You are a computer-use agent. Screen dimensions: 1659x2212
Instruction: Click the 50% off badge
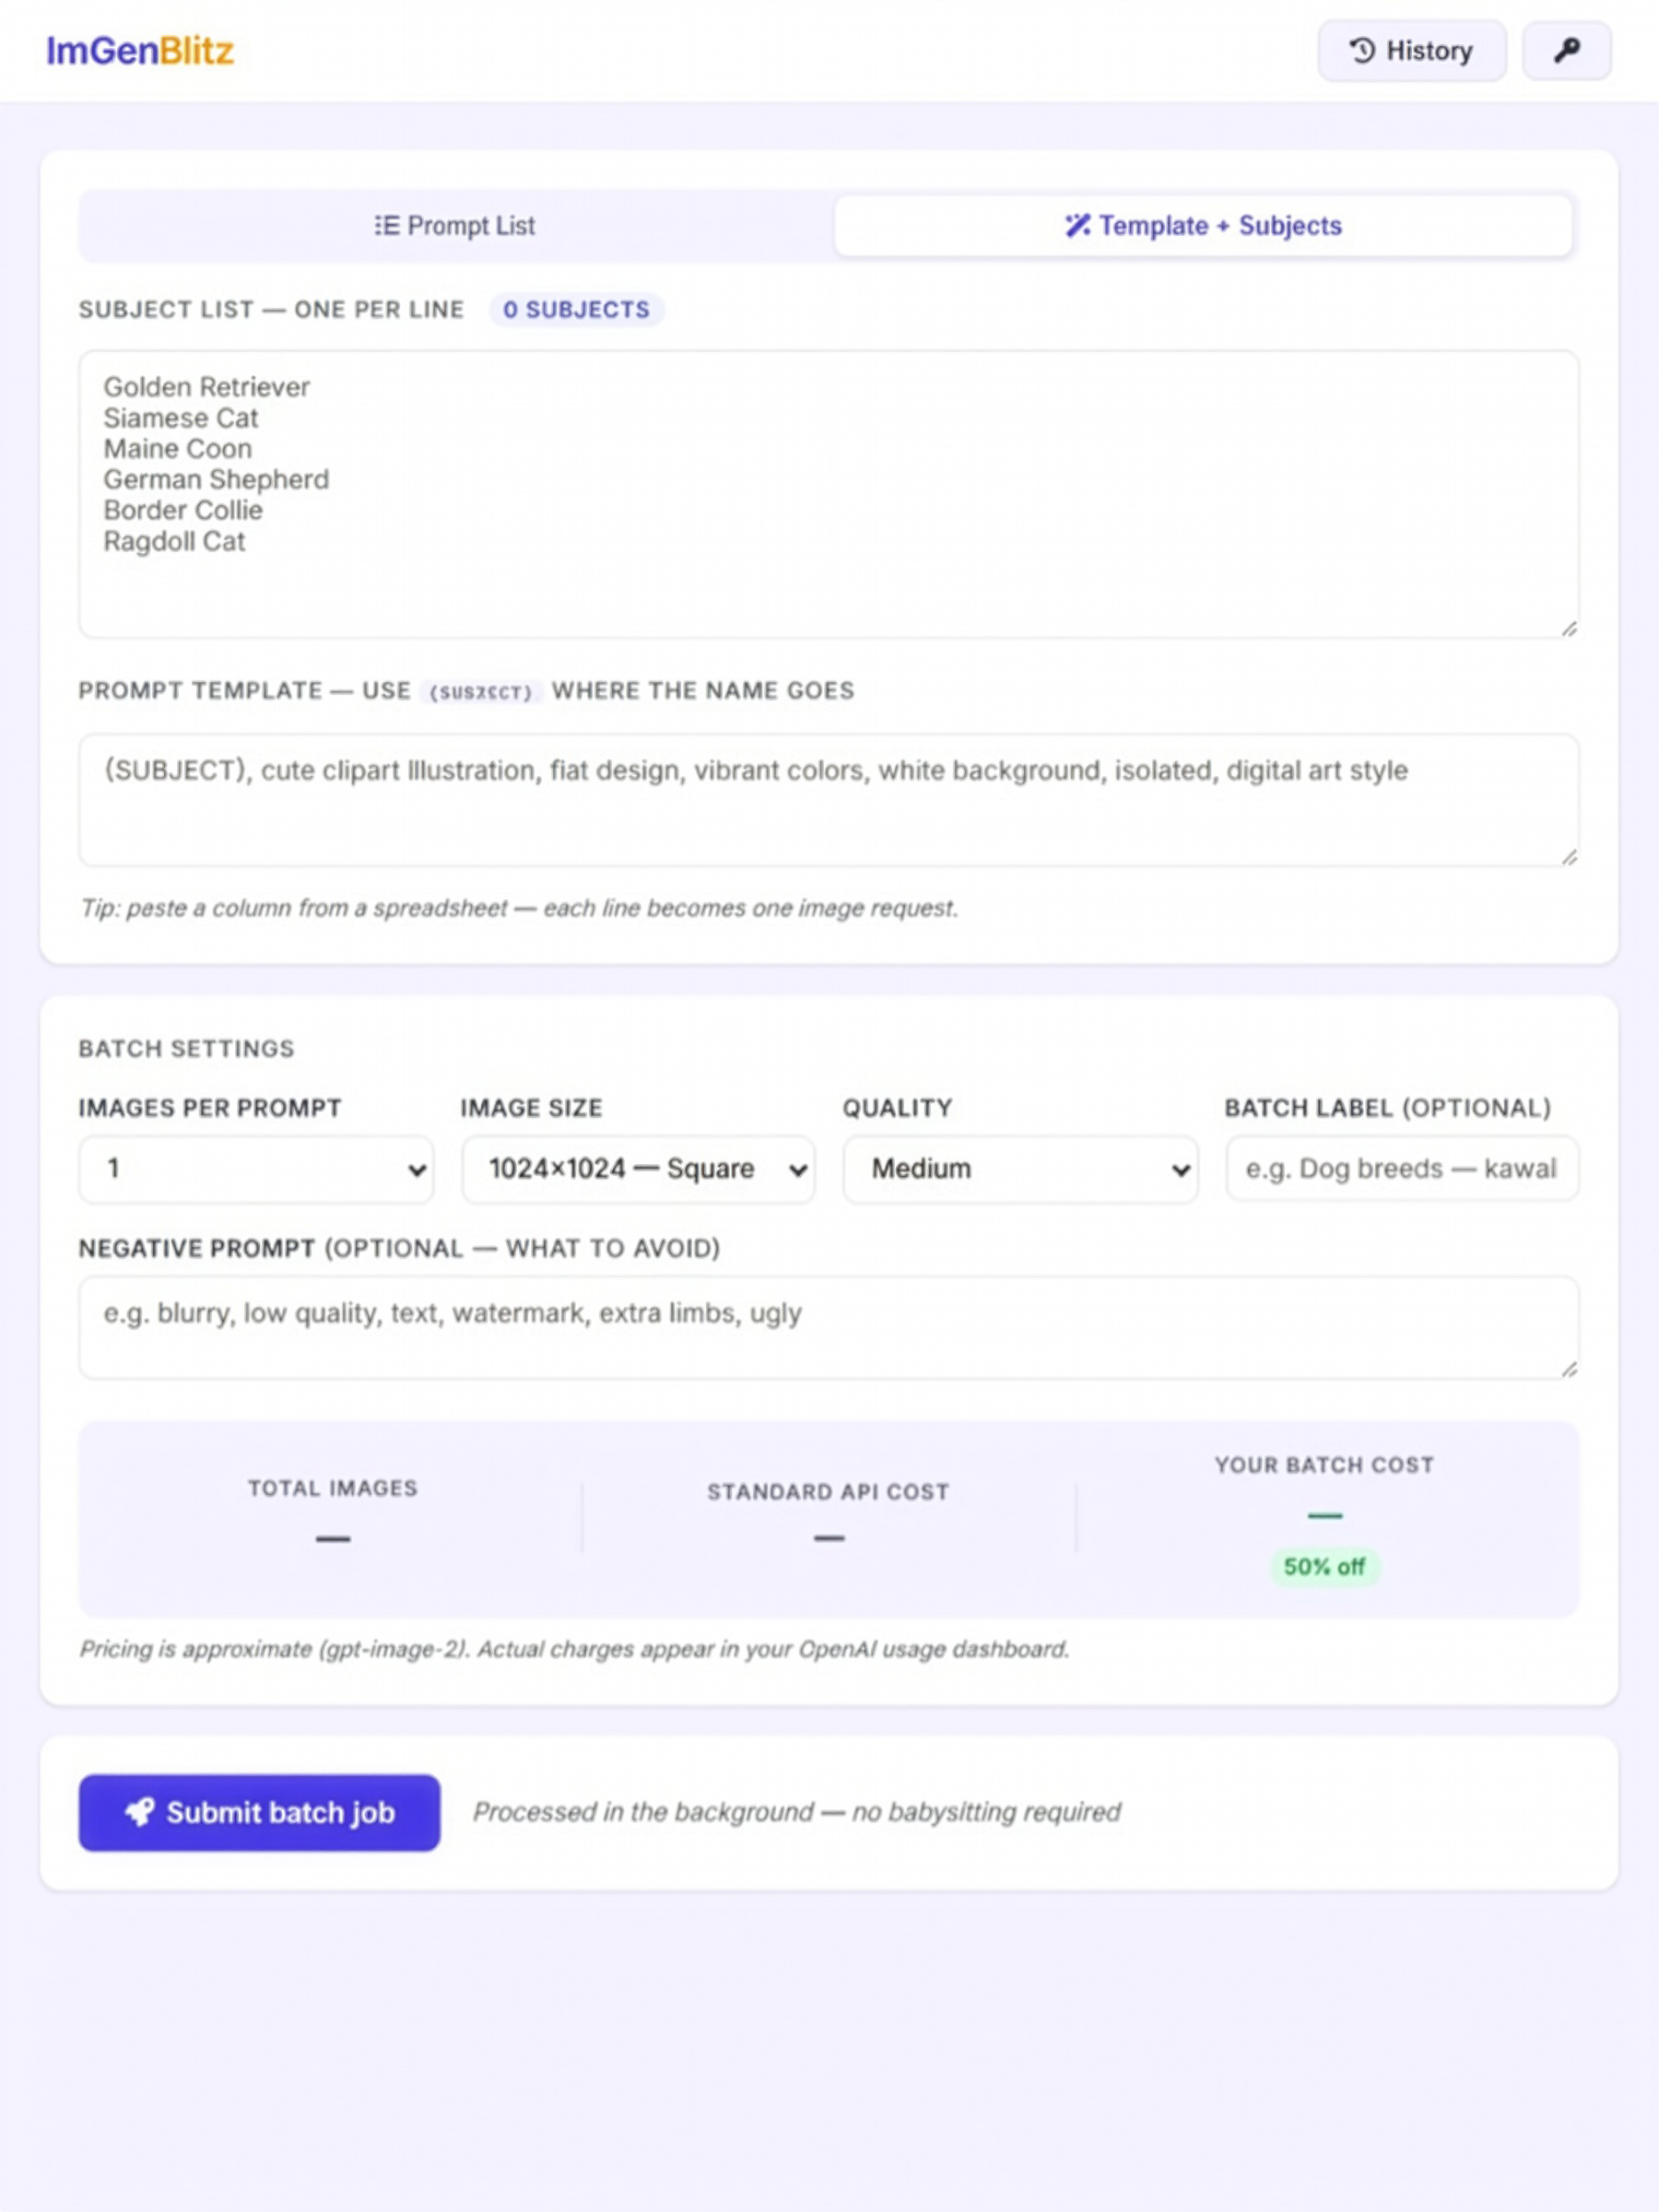coord(1324,1567)
